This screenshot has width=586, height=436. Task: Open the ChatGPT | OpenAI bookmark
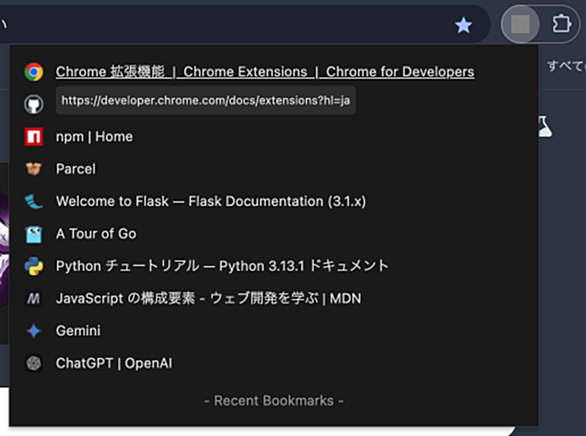(114, 363)
